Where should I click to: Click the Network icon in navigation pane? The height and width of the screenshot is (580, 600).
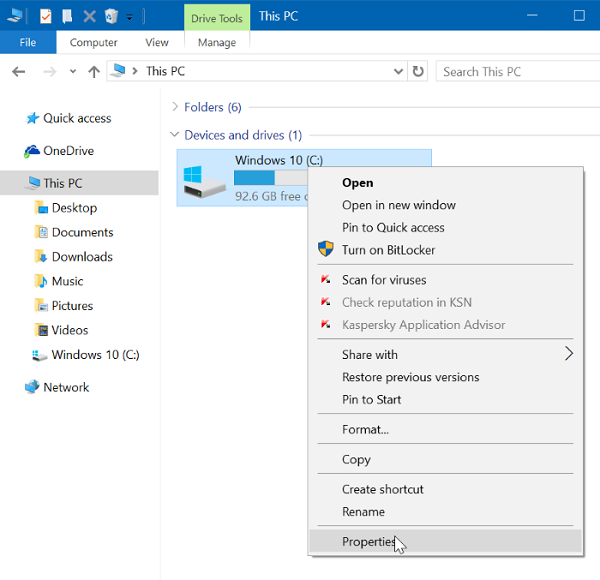(31, 387)
